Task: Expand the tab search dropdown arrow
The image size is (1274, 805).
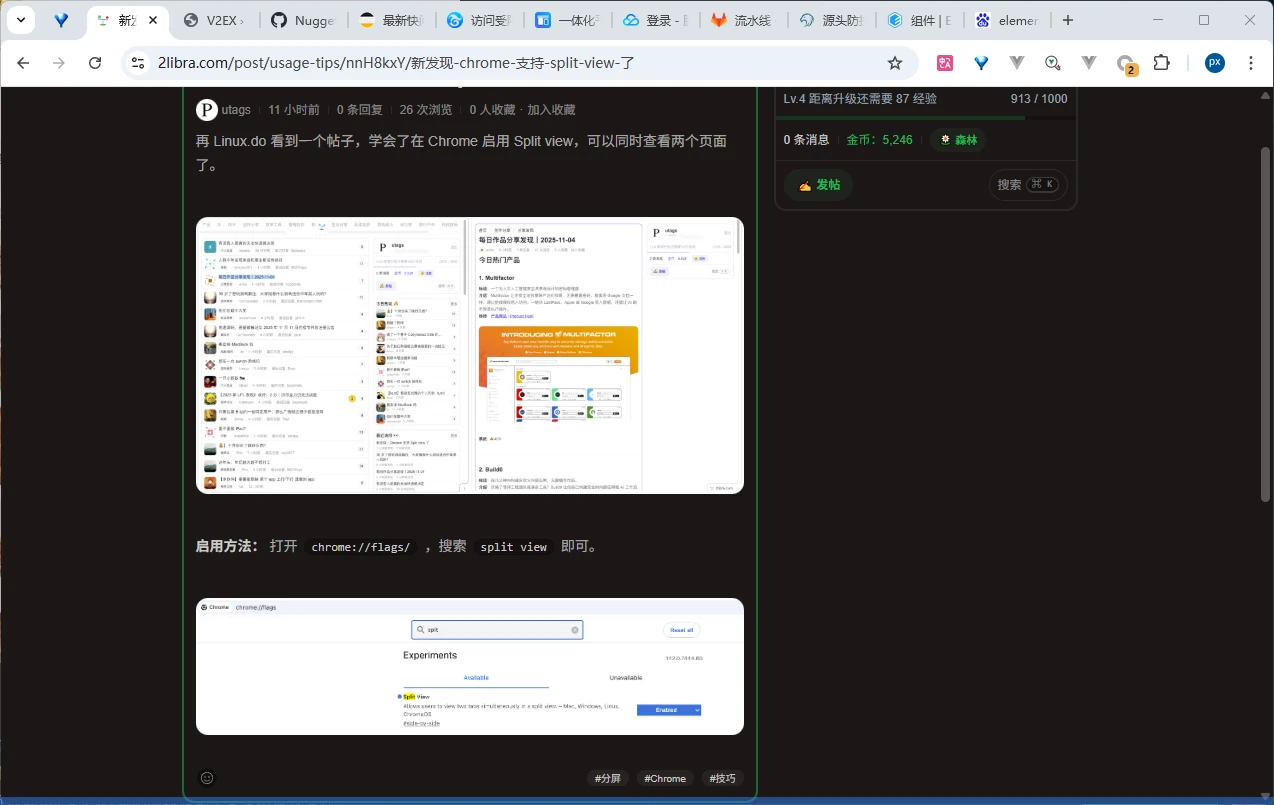Action: pyautogui.click(x=21, y=20)
